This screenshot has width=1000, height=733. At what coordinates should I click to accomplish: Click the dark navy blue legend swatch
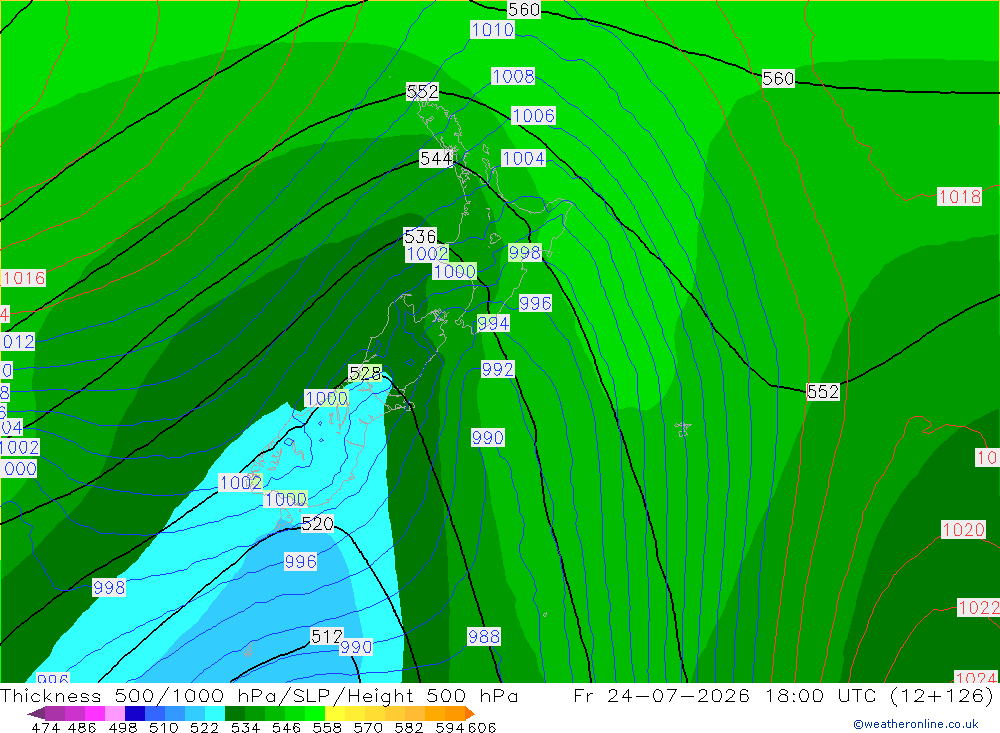tap(135, 713)
